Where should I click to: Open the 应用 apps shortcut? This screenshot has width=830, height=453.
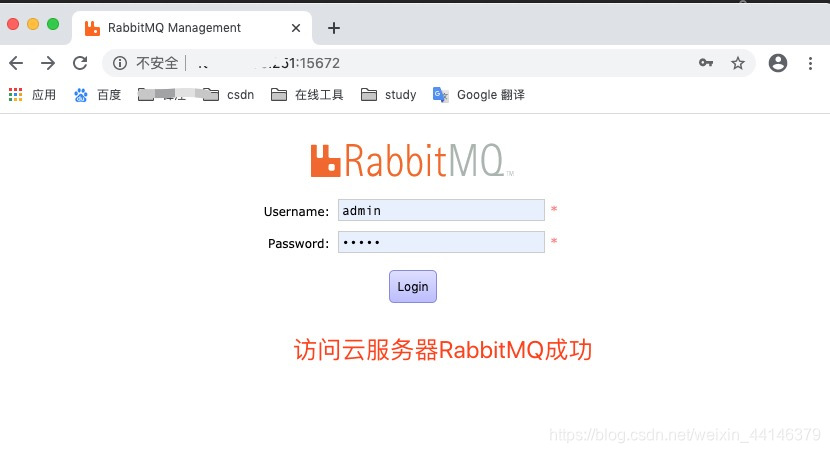coord(32,95)
